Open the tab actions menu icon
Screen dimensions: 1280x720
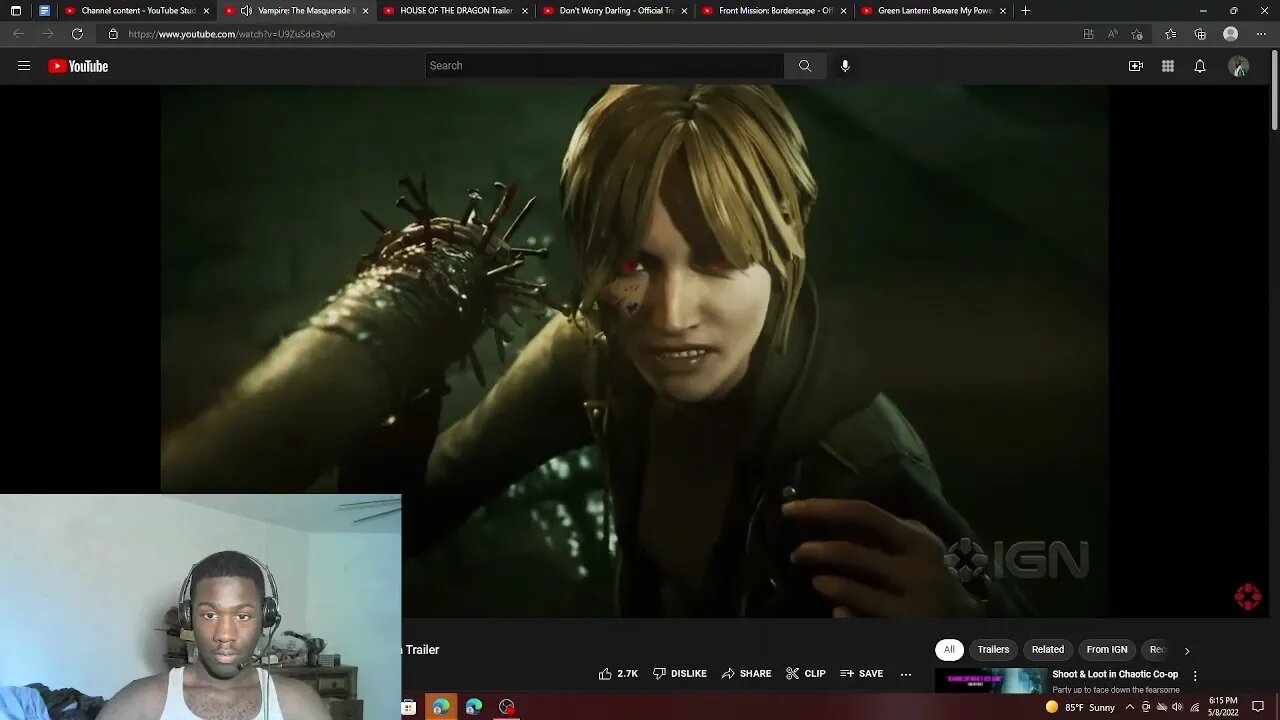click(x=16, y=11)
